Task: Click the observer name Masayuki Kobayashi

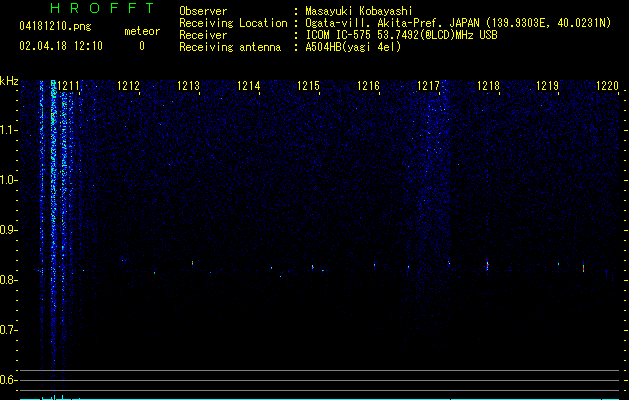Action: pyautogui.click(x=359, y=11)
